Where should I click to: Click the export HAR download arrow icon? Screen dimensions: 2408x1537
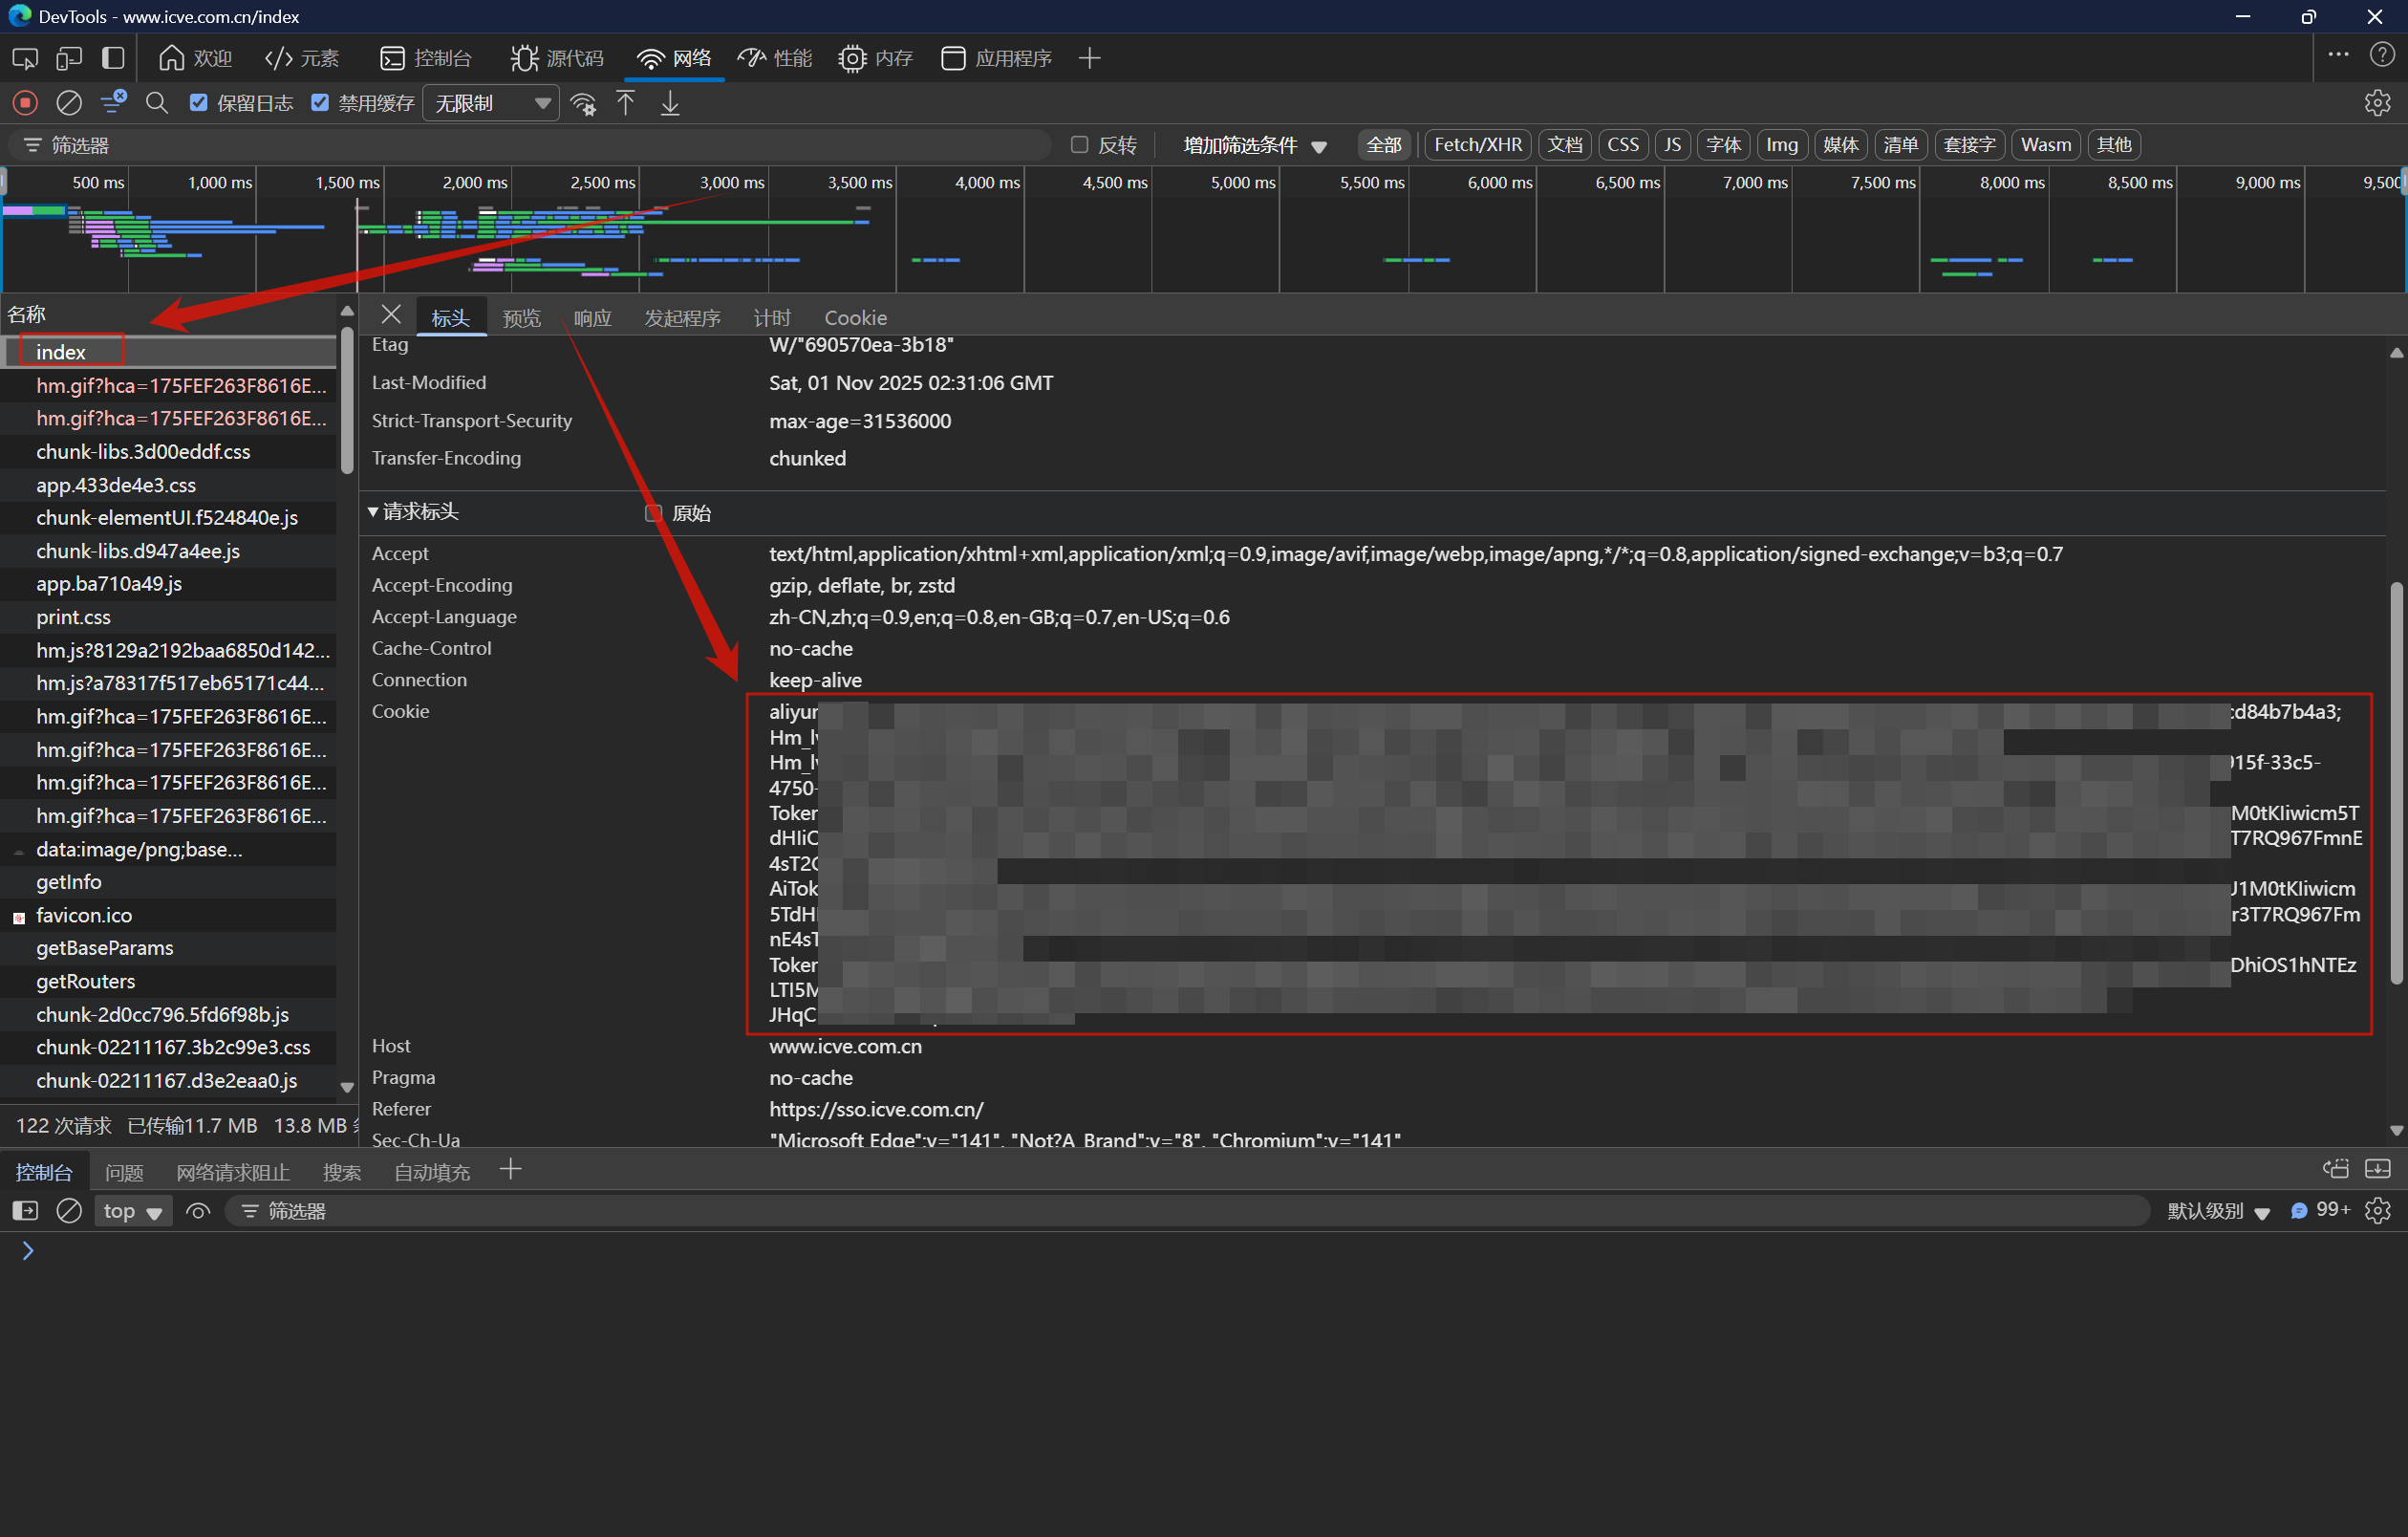coord(670,103)
